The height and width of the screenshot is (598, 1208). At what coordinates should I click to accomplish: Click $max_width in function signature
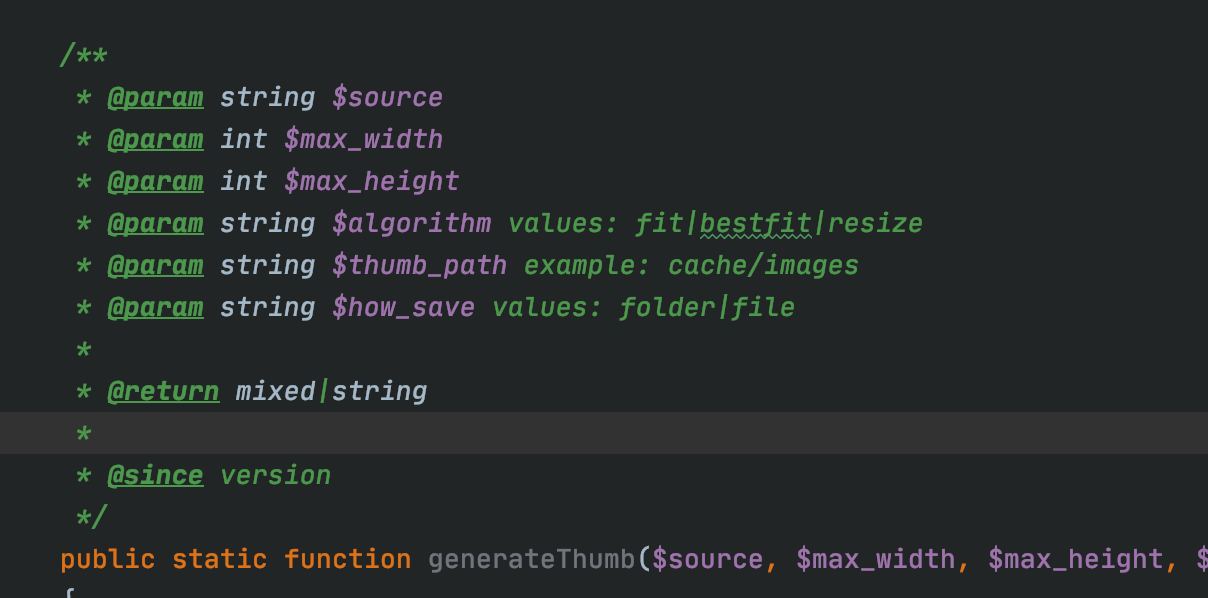pos(875,560)
